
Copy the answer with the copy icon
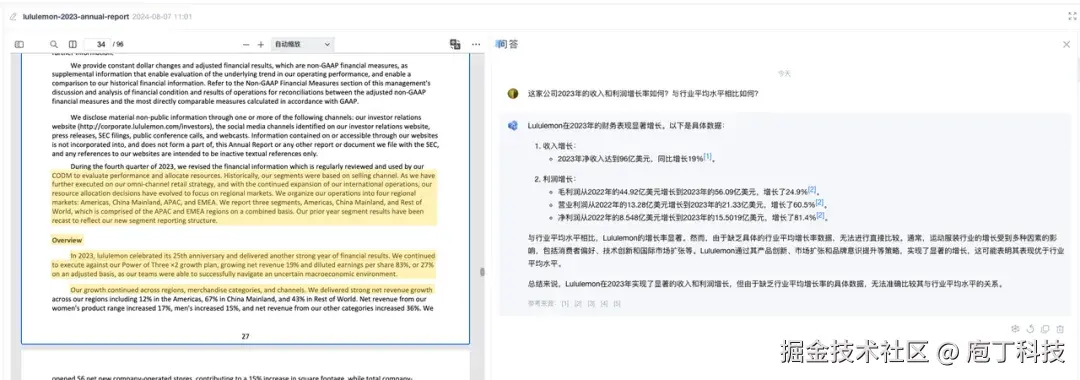coord(1046,329)
